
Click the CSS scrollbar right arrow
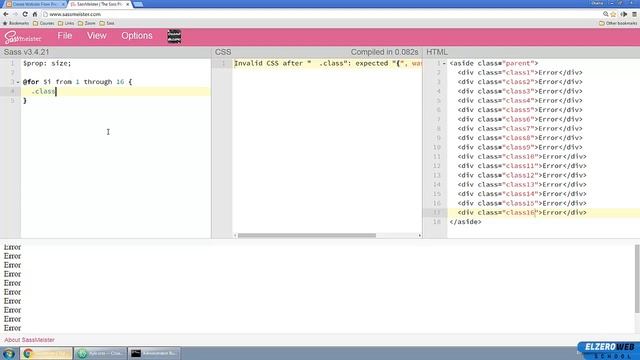point(420,236)
